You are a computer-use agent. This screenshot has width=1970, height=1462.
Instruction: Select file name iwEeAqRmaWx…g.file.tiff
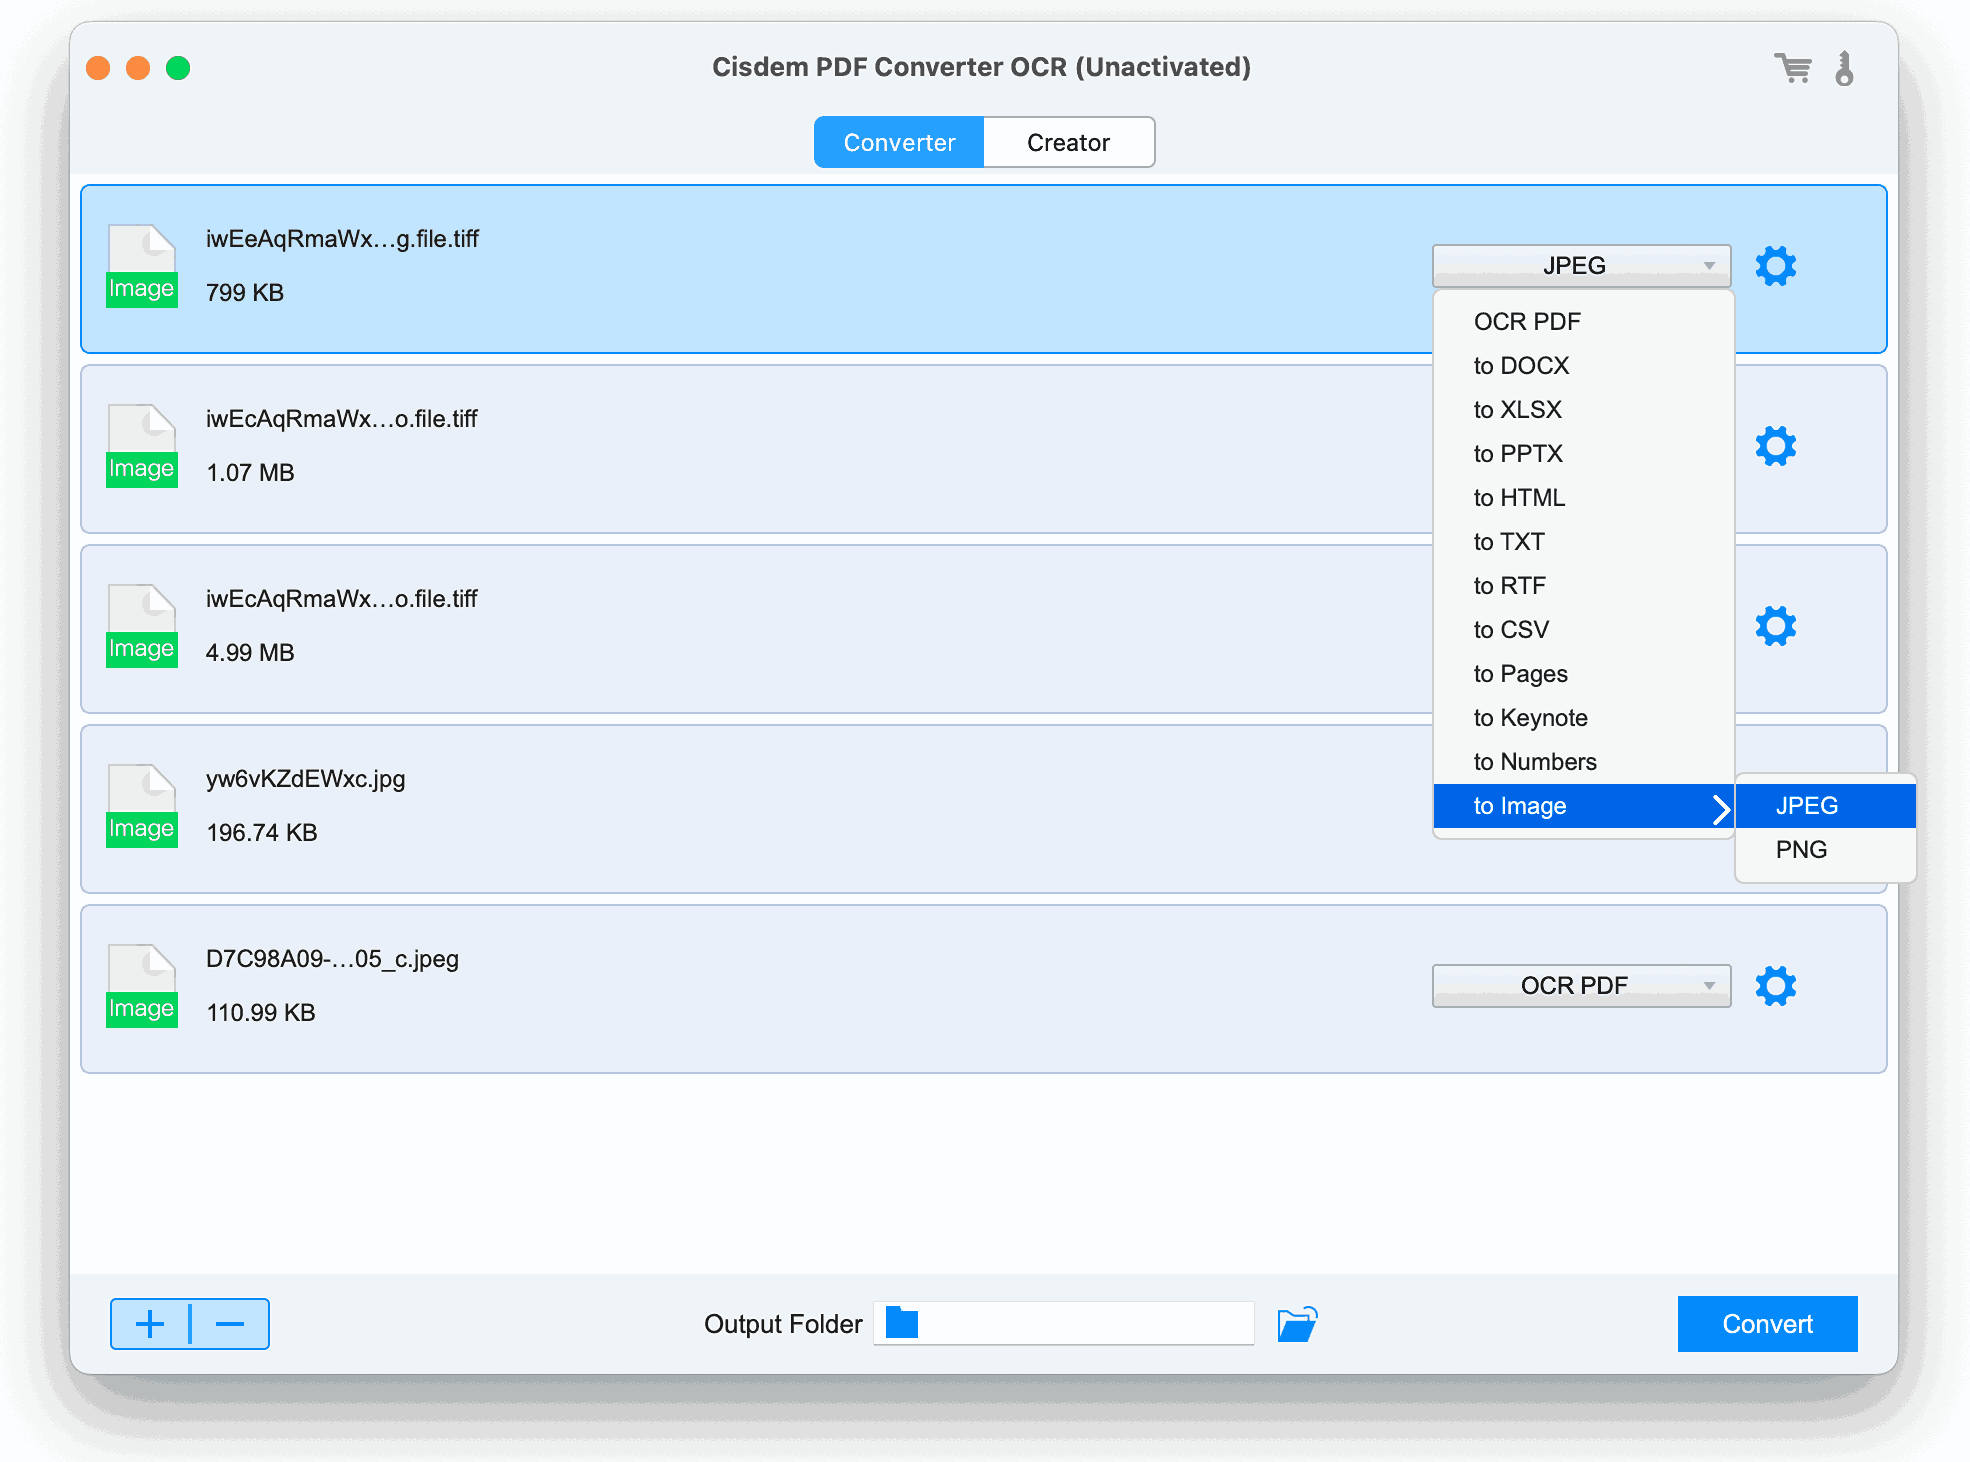point(342,239)
